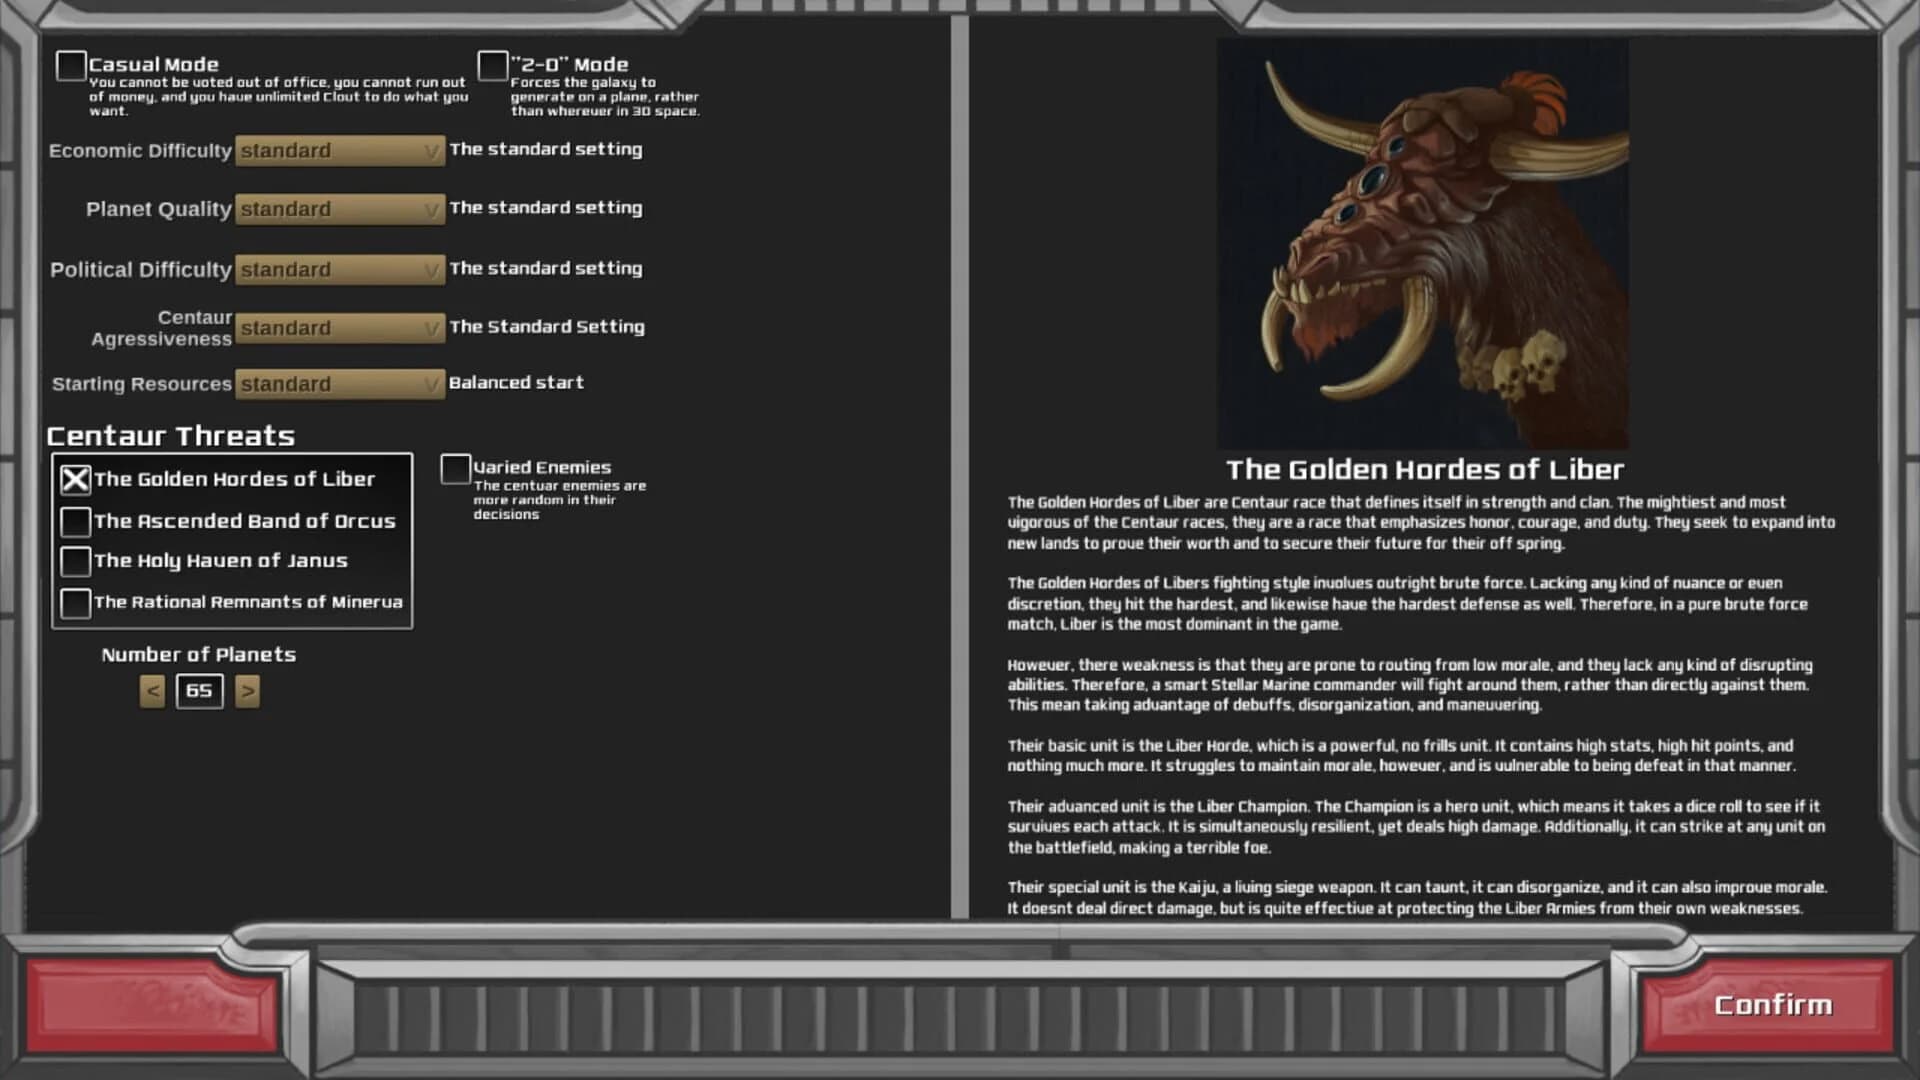Viewport: 1920px width, 1080px height.
Task: Open the Political Difficulty dropdown
Action: (340, 270)
